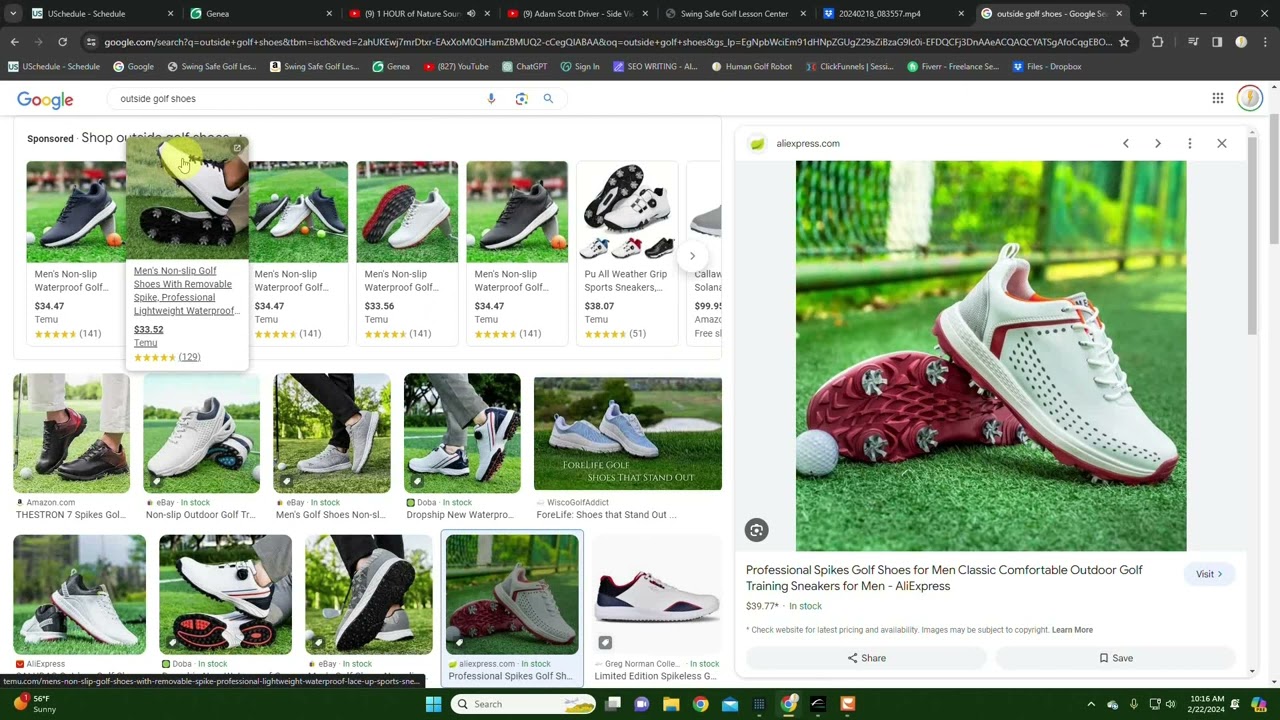
Task: Show next image in preview panel
Action: click(x=1158, y=143)
